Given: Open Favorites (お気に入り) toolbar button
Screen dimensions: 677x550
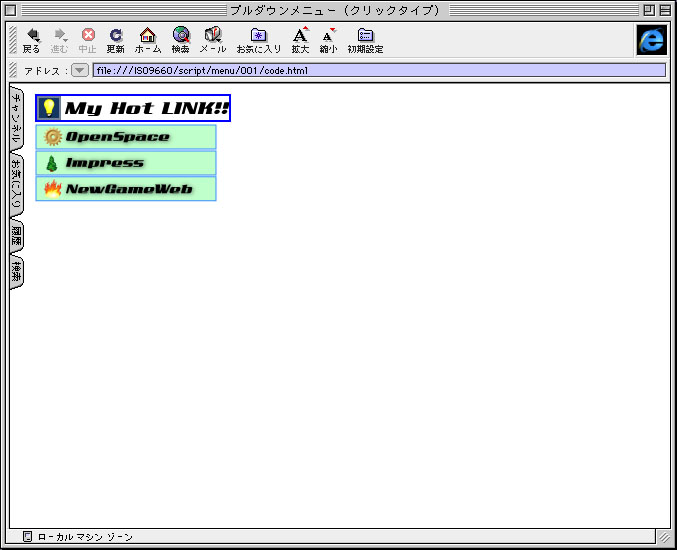Looking at the screenshot, I should 259,41.
